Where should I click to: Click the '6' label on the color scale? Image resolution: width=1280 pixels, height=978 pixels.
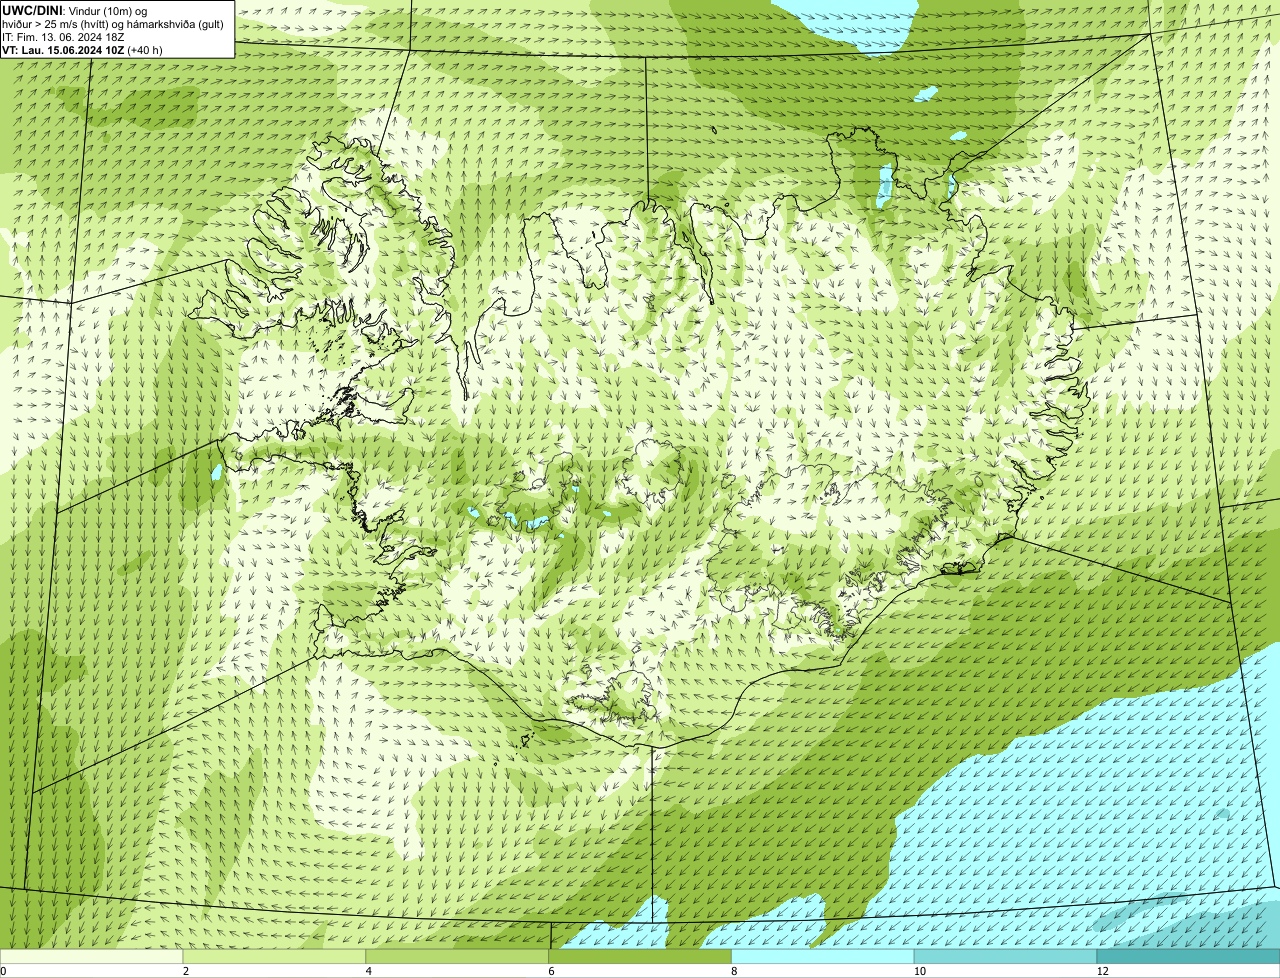pos(551,971)
